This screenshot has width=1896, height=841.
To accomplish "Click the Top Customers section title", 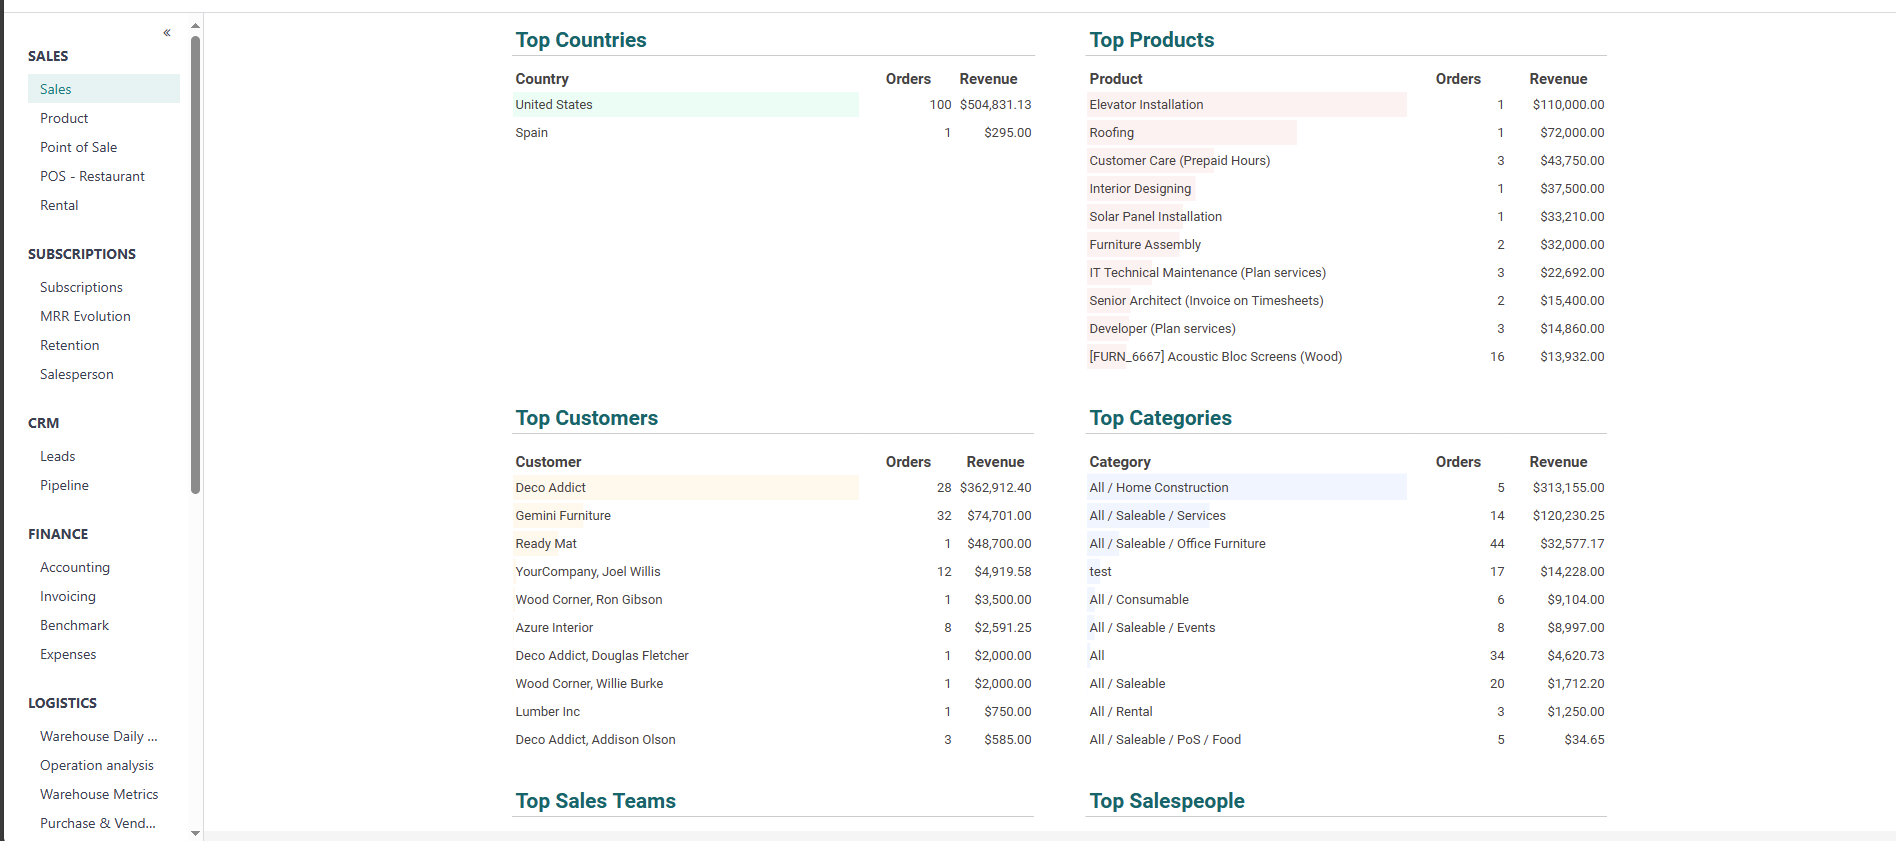I will pyautogui.click(x=586, y=418).
